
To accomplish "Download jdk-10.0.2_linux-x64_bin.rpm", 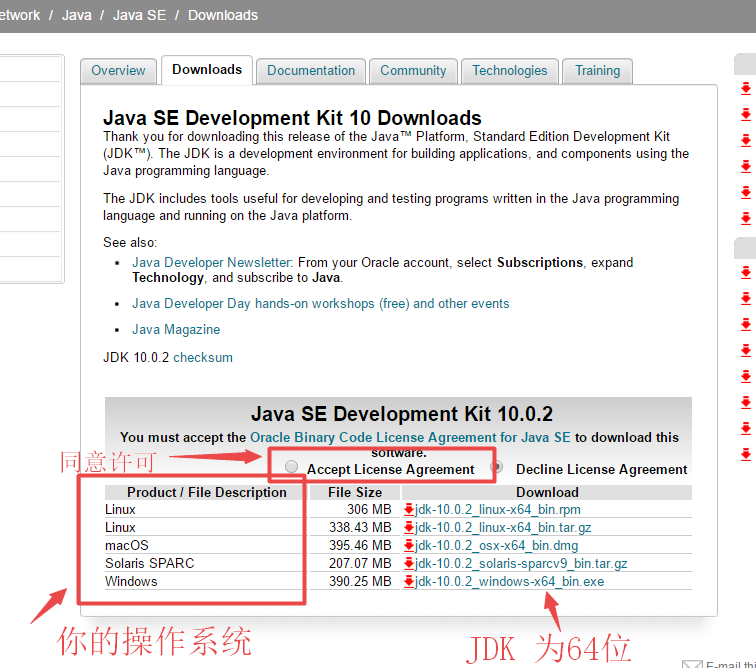I will [x=498, y=509].
